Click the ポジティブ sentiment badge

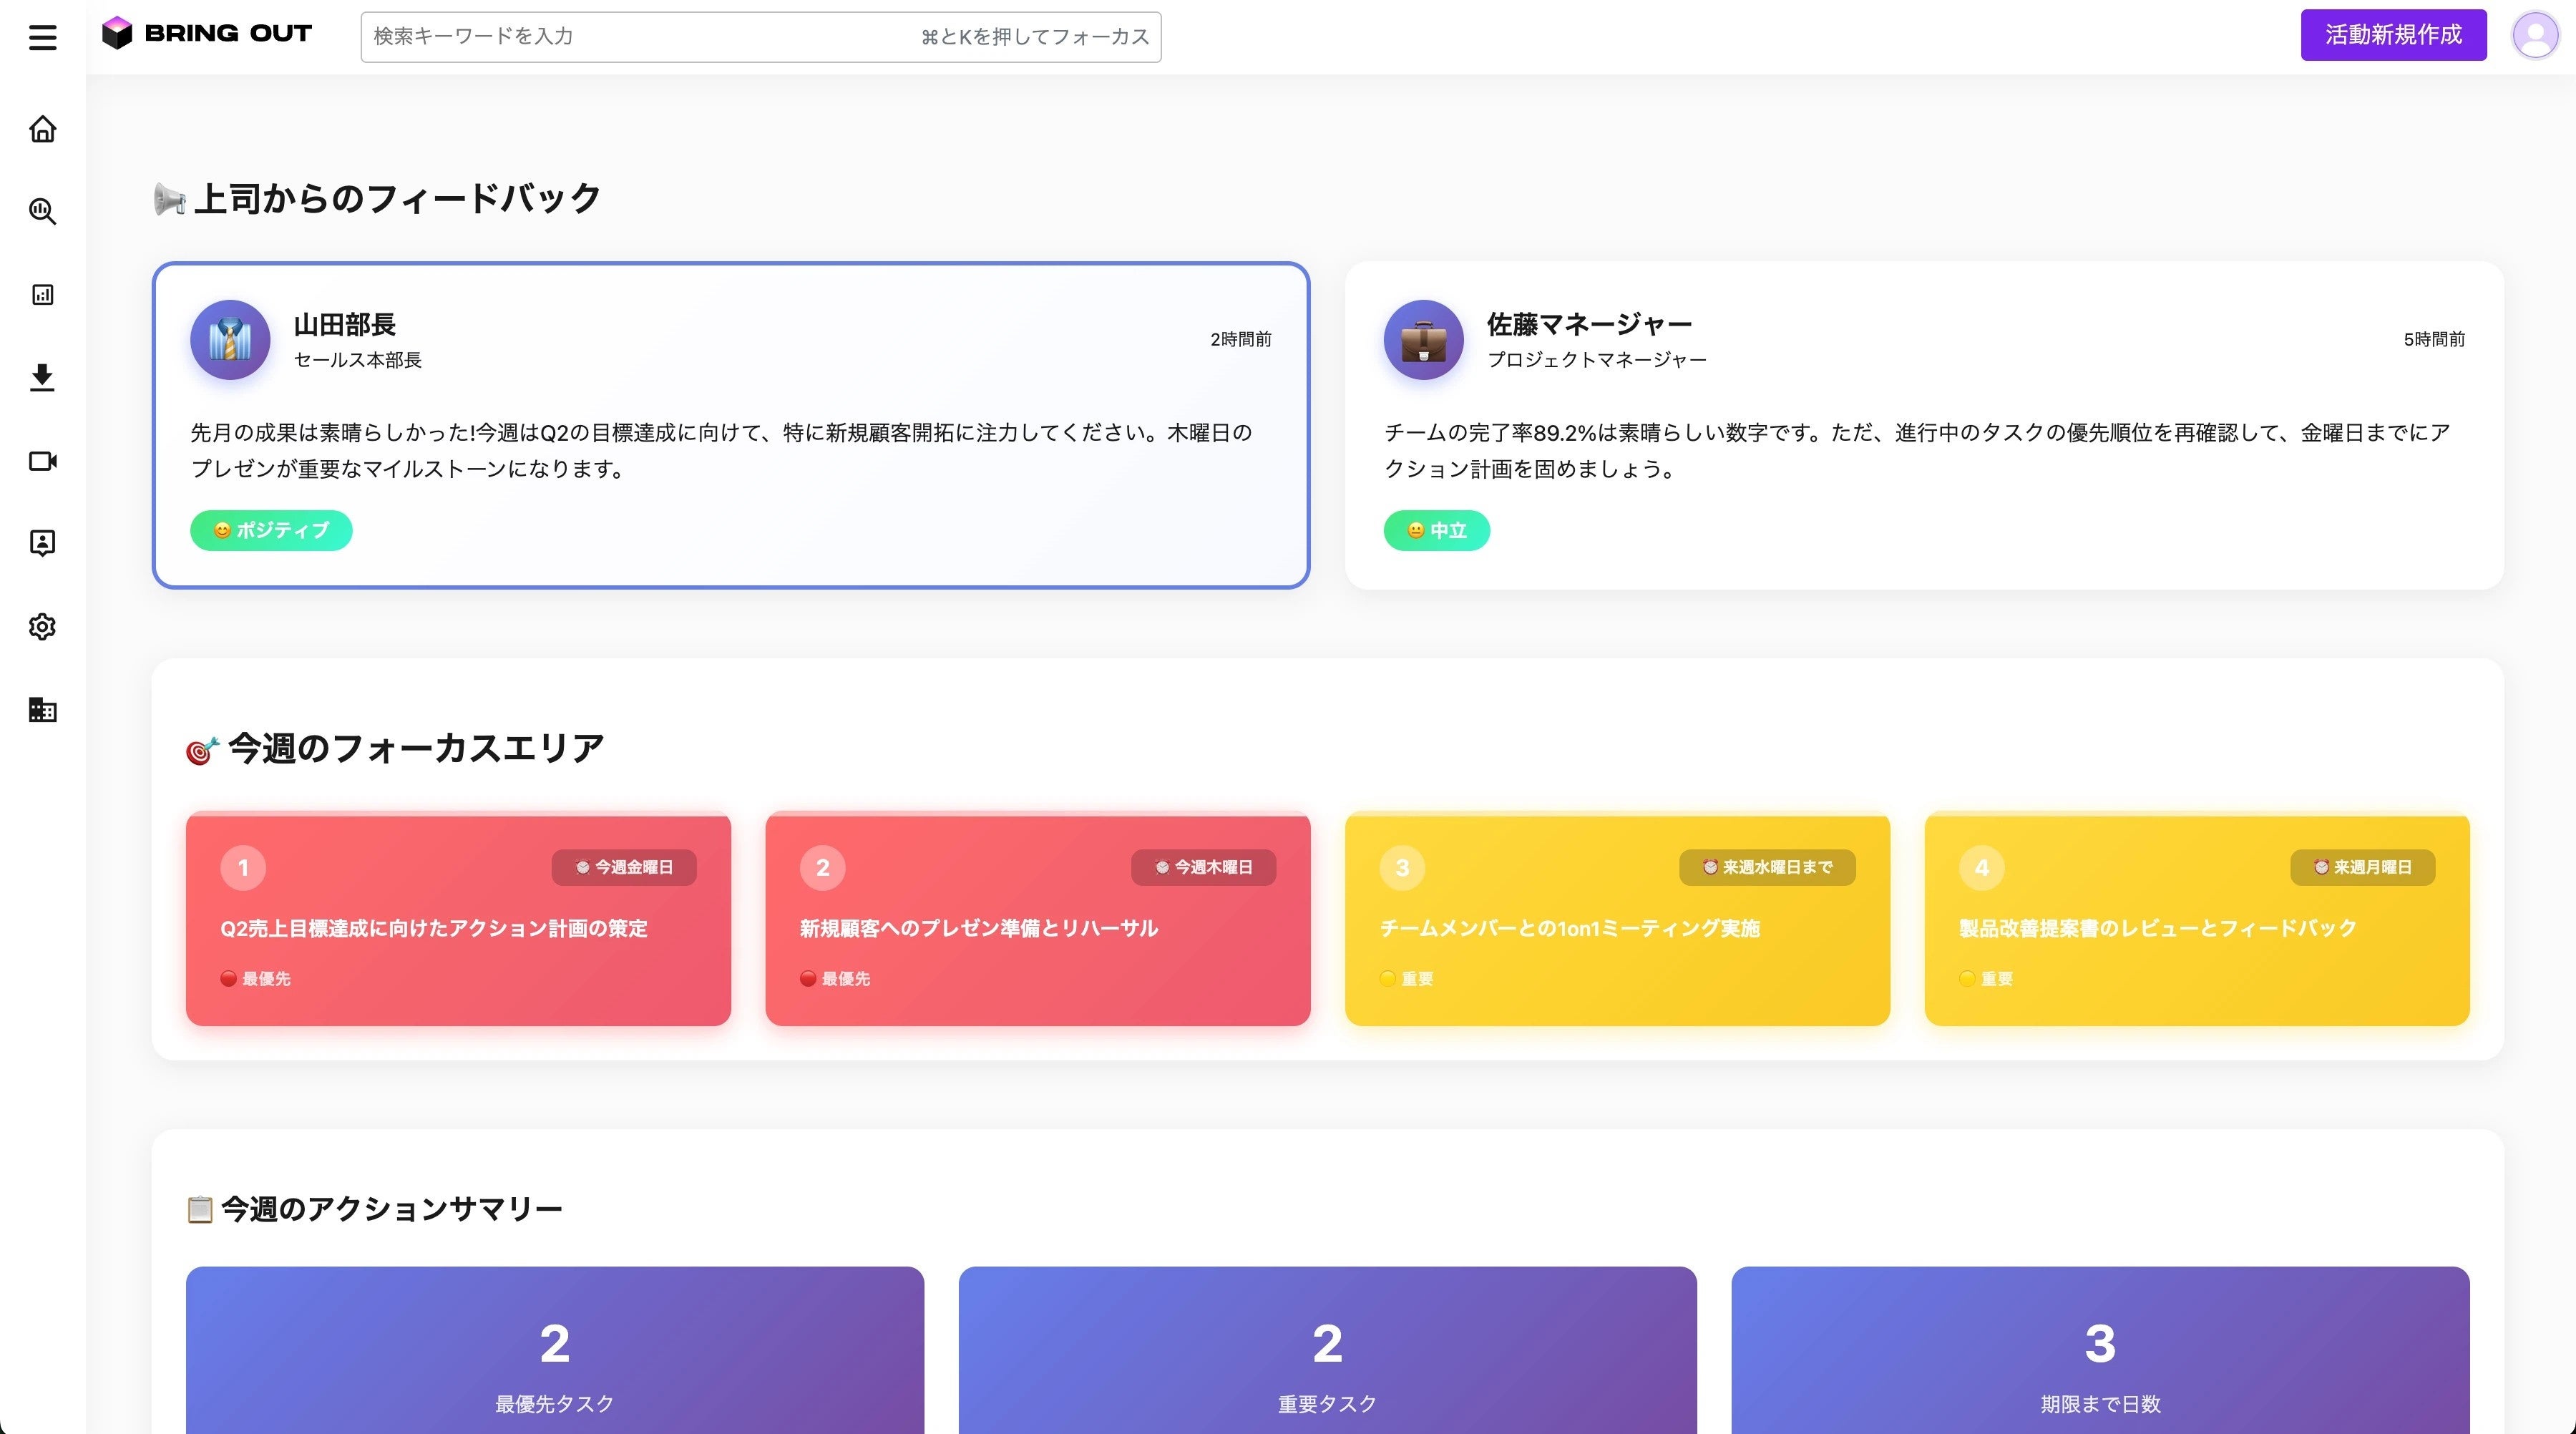(271, 530)
